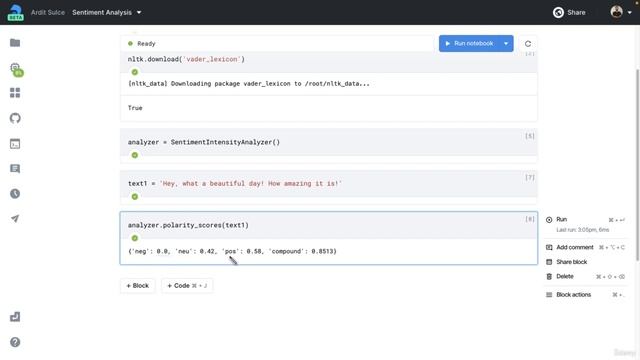
Task: Expand Run notebook dropdown arrow
Action: coord(506,43)
